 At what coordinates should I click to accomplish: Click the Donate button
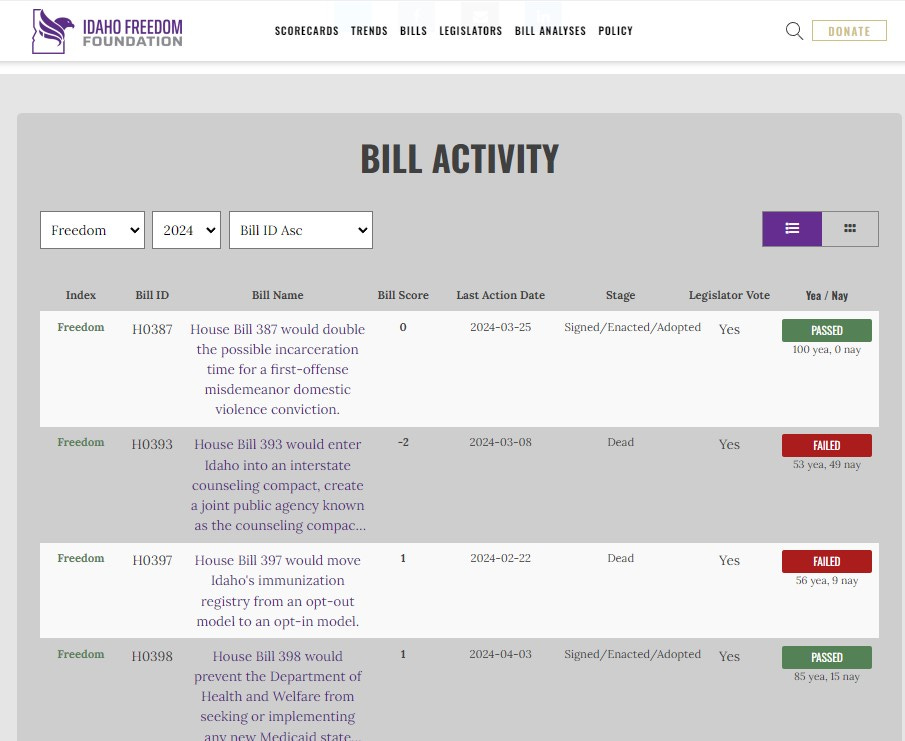coord(849,31)
